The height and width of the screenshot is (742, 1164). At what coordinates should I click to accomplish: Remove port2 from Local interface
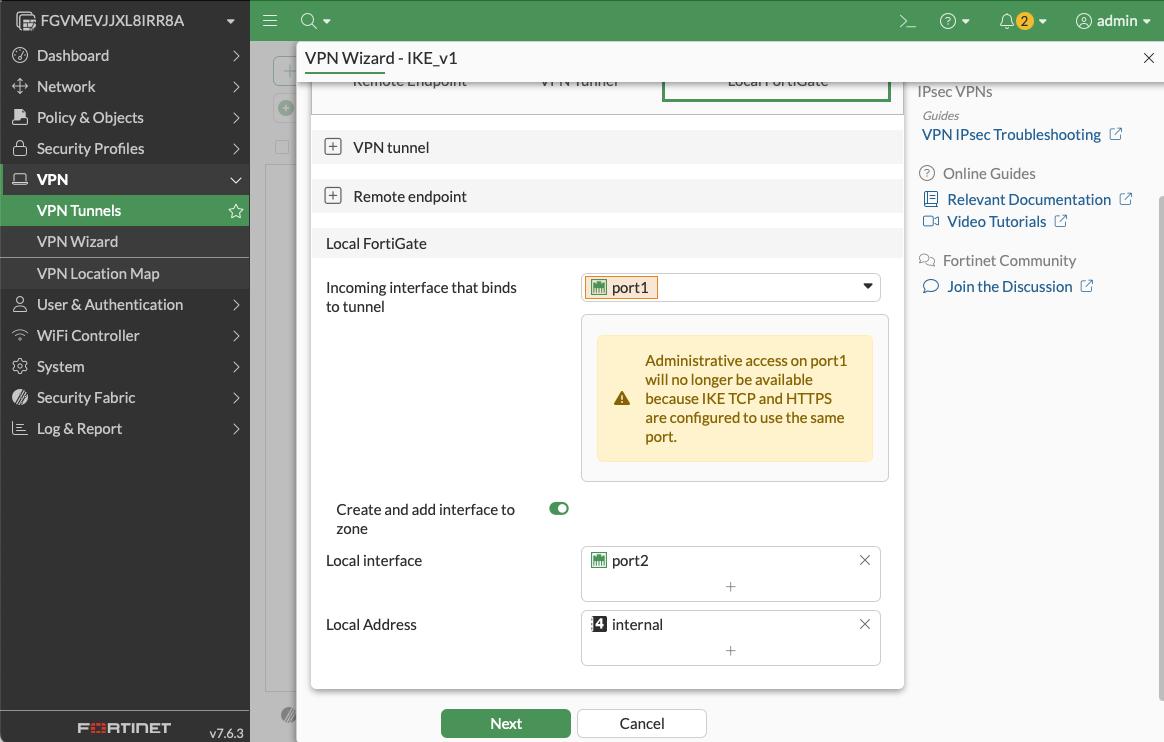865,560
